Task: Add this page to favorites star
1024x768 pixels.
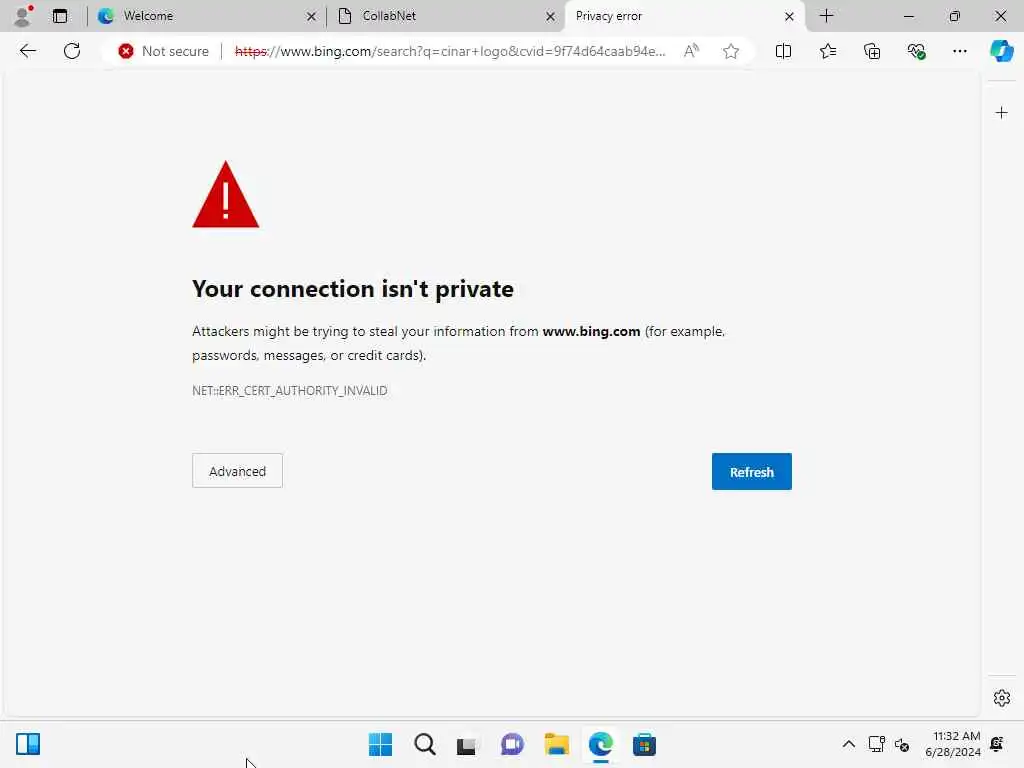Action: click(731, 51)
